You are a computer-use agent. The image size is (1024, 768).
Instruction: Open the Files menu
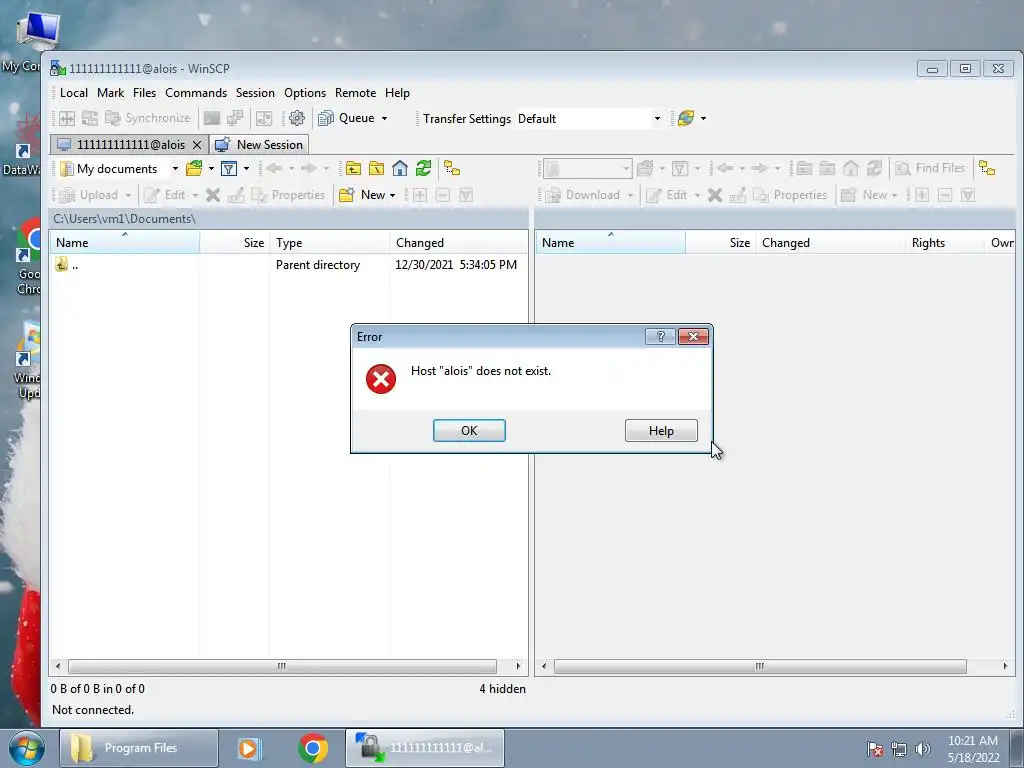click(144, 93)
